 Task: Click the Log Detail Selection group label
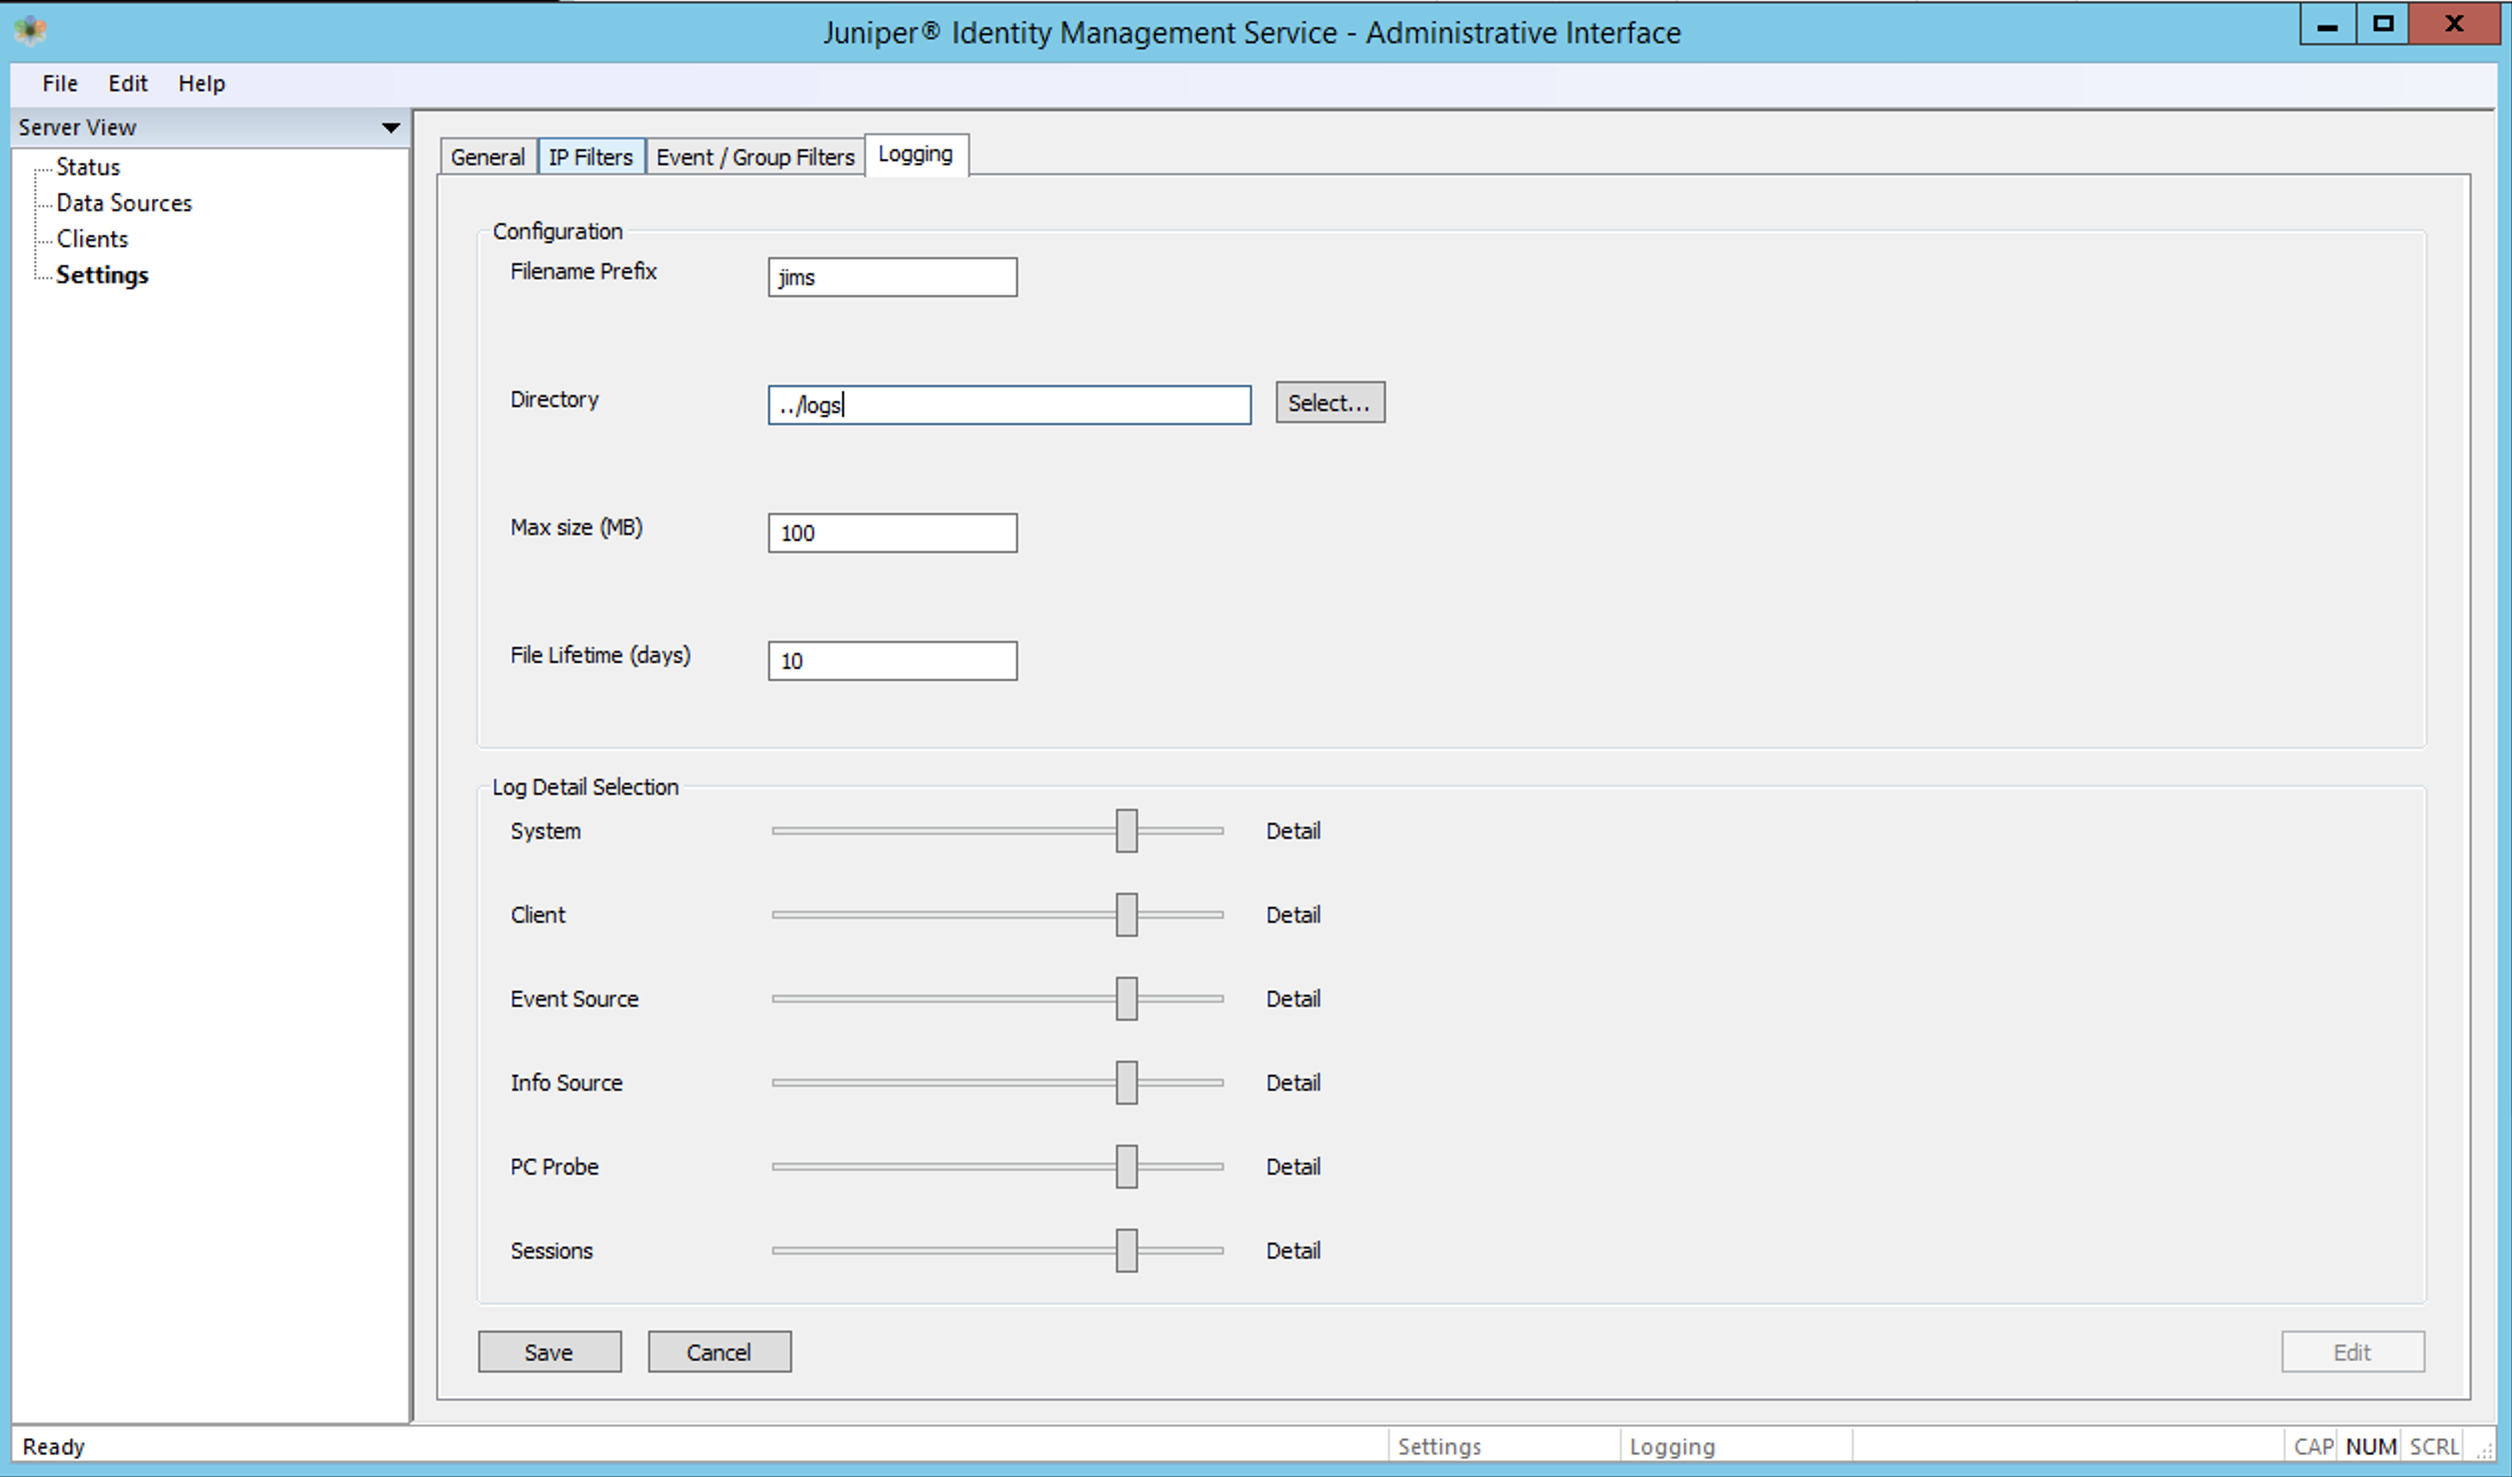tap(585, 787)
